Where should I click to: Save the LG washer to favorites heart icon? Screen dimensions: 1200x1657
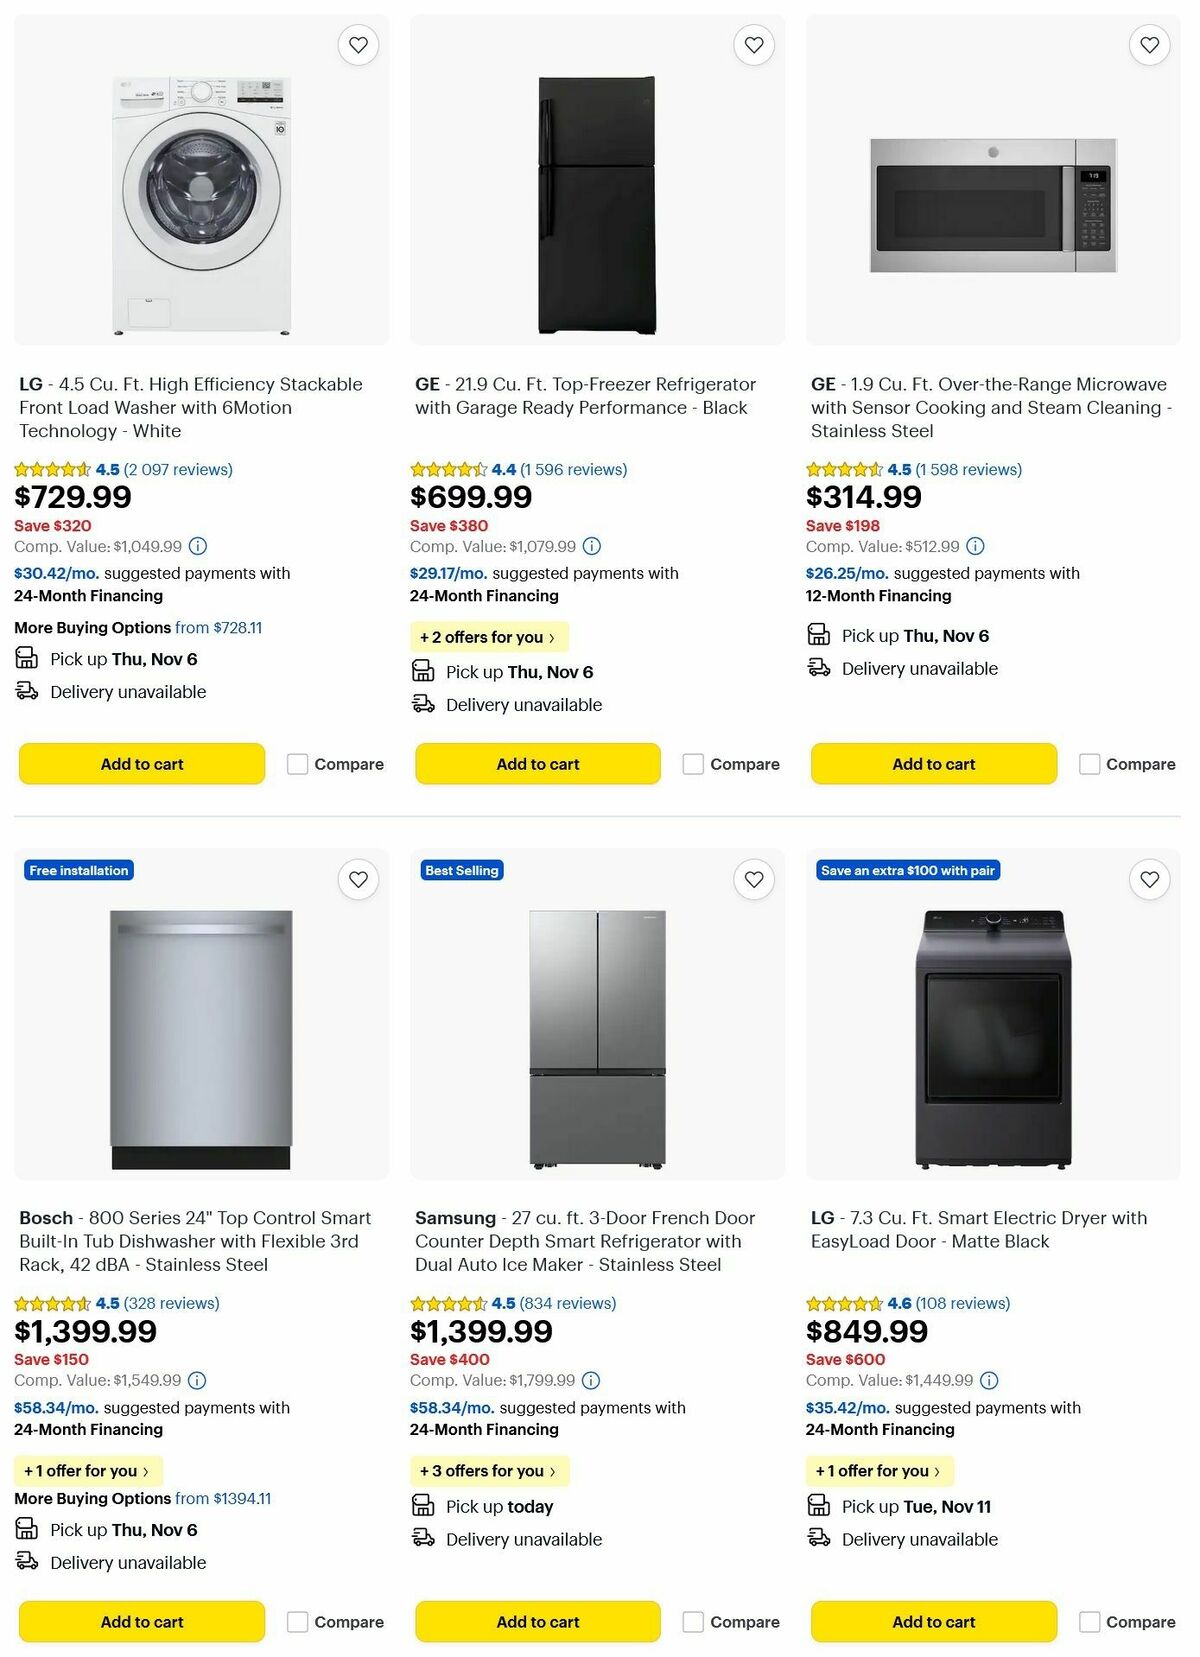tap(358, 44)
